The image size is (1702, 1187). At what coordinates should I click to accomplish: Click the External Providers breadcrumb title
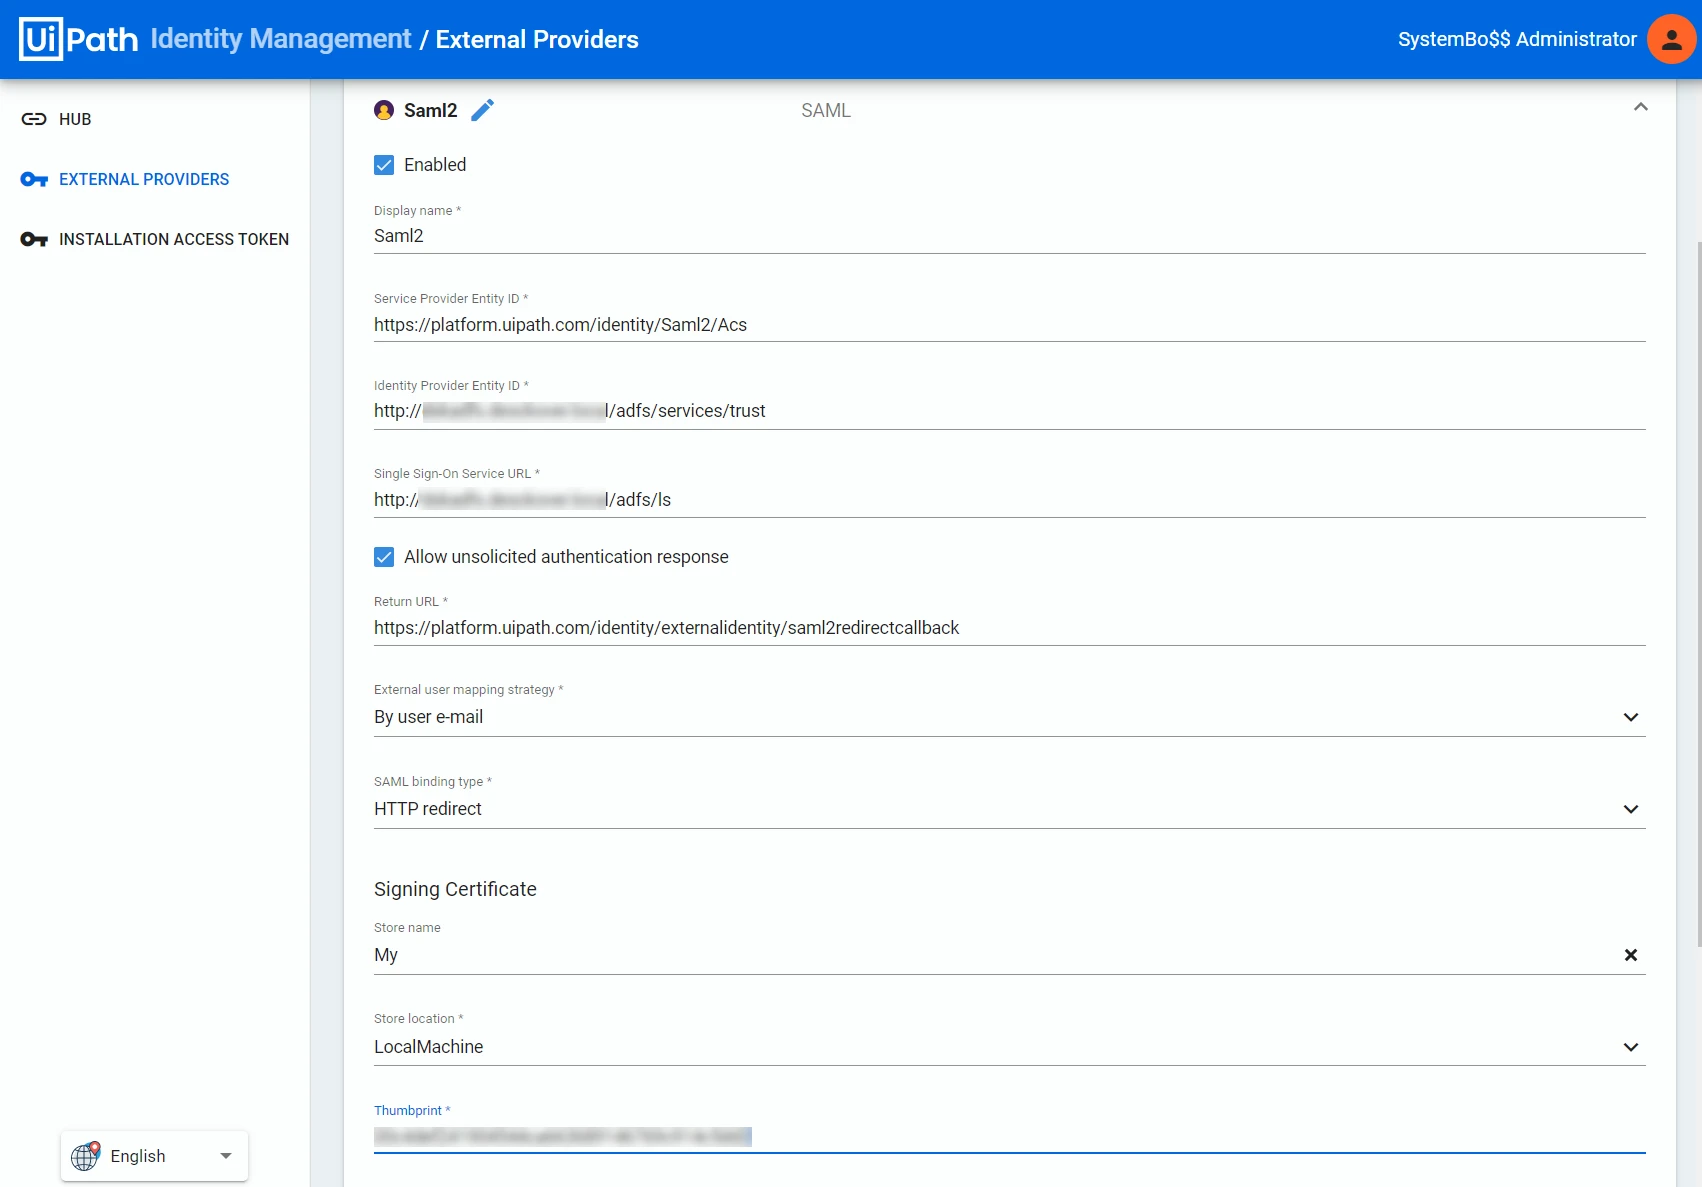coord(537,39)
